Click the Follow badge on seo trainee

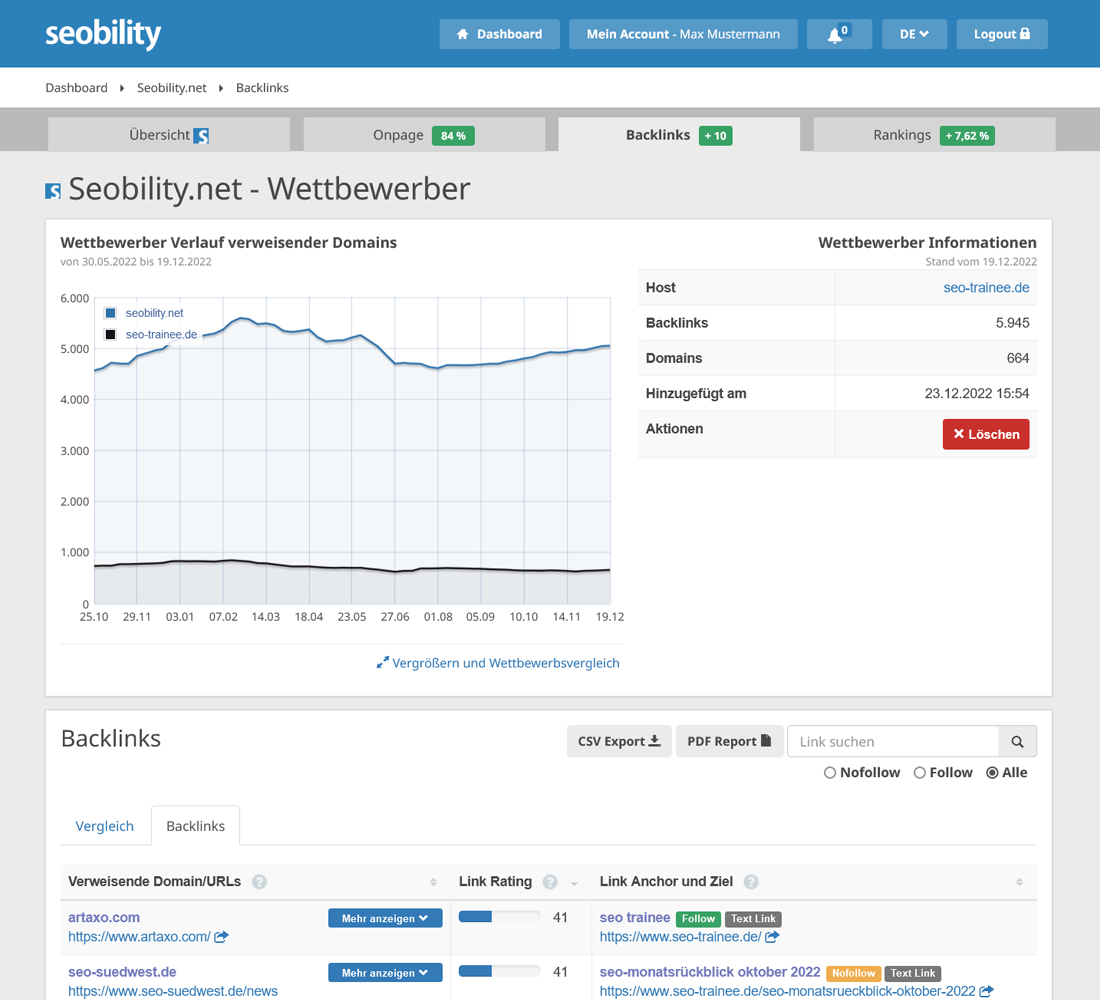click(698, 919)
